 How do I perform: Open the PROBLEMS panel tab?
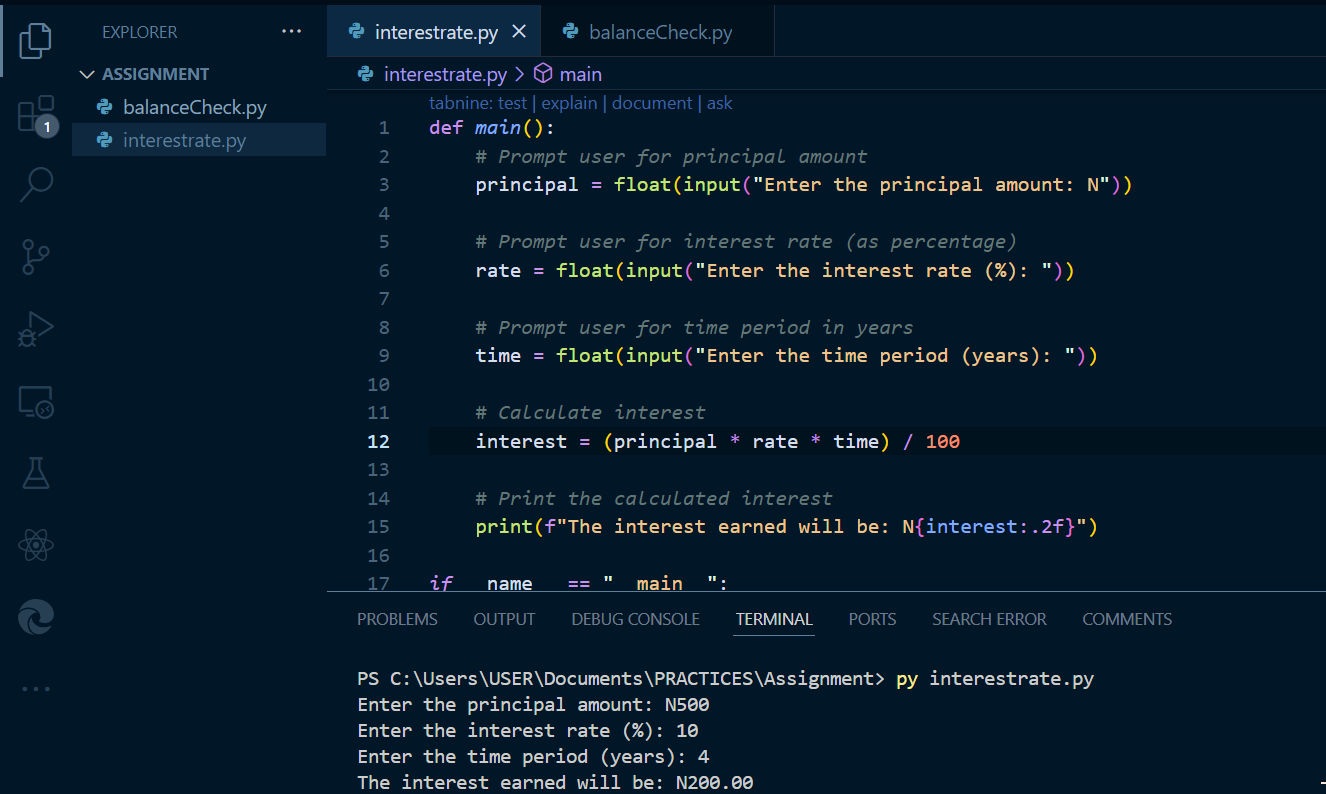[x=397, y=619]
